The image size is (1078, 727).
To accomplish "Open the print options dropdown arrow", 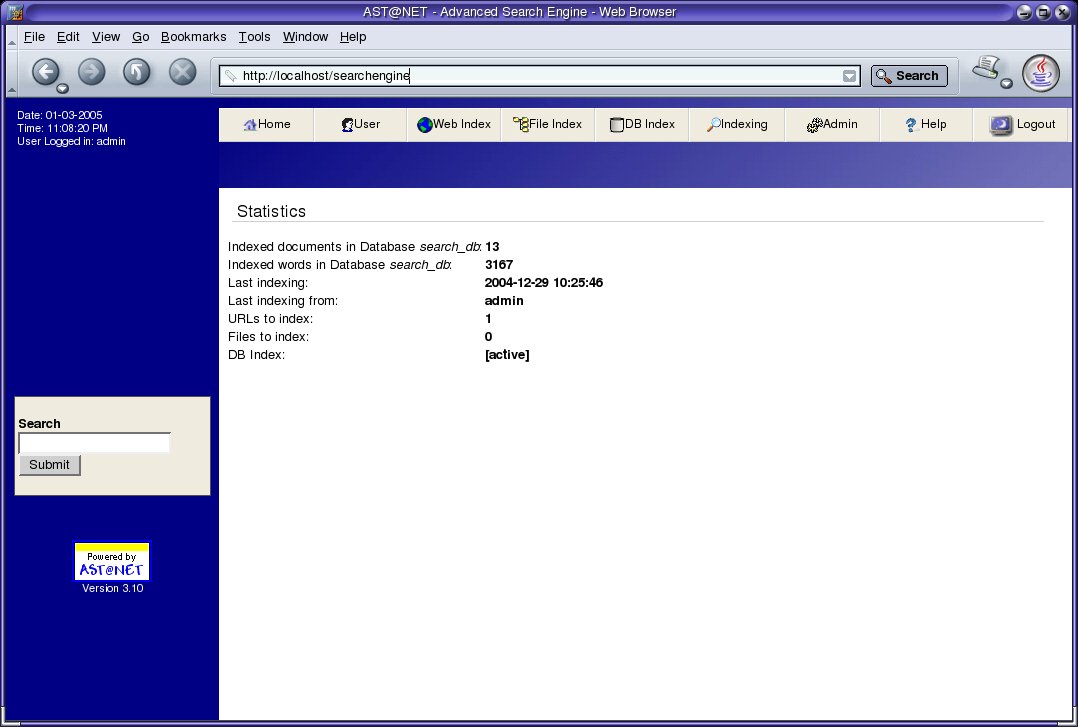I will click(1006, 84).
